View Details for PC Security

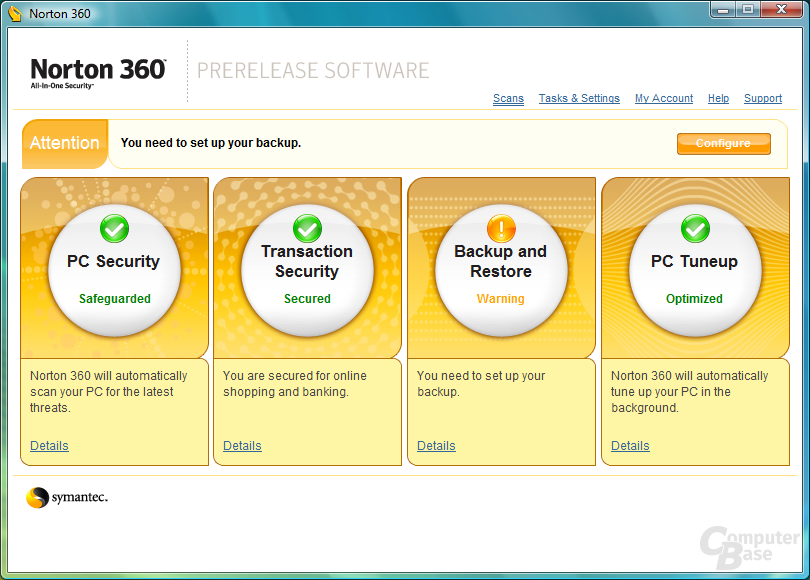click(x=49, y=446)
